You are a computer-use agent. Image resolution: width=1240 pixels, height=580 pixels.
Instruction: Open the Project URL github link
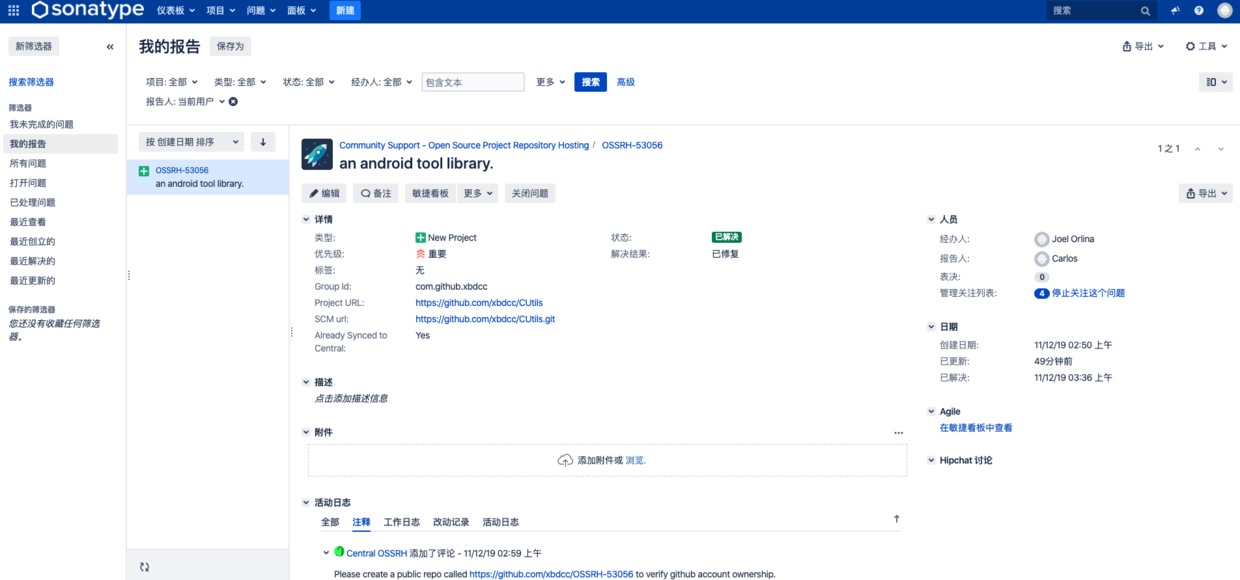479,303
